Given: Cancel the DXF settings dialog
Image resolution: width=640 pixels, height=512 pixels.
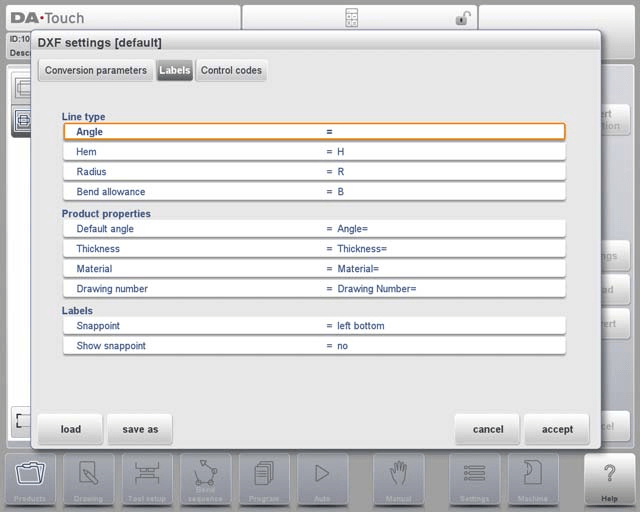Looking at the screenshot, I should [488, 429].
